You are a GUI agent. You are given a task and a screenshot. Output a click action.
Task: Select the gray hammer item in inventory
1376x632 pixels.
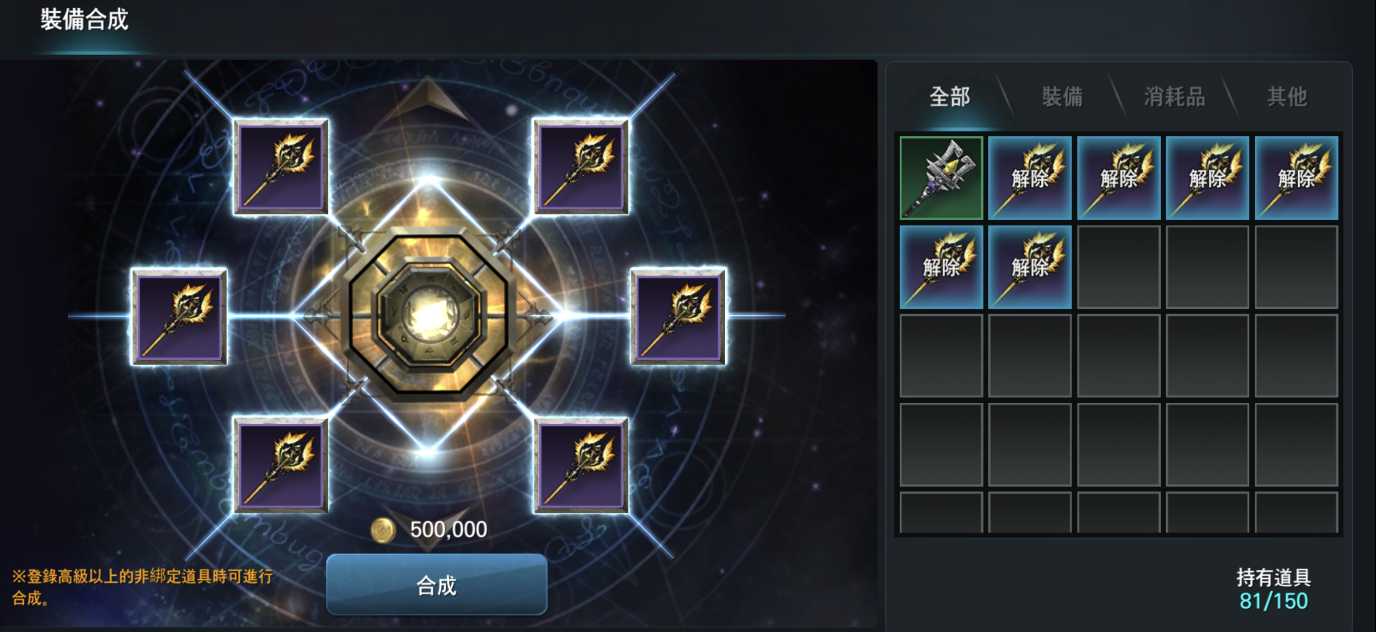[941, 178]
